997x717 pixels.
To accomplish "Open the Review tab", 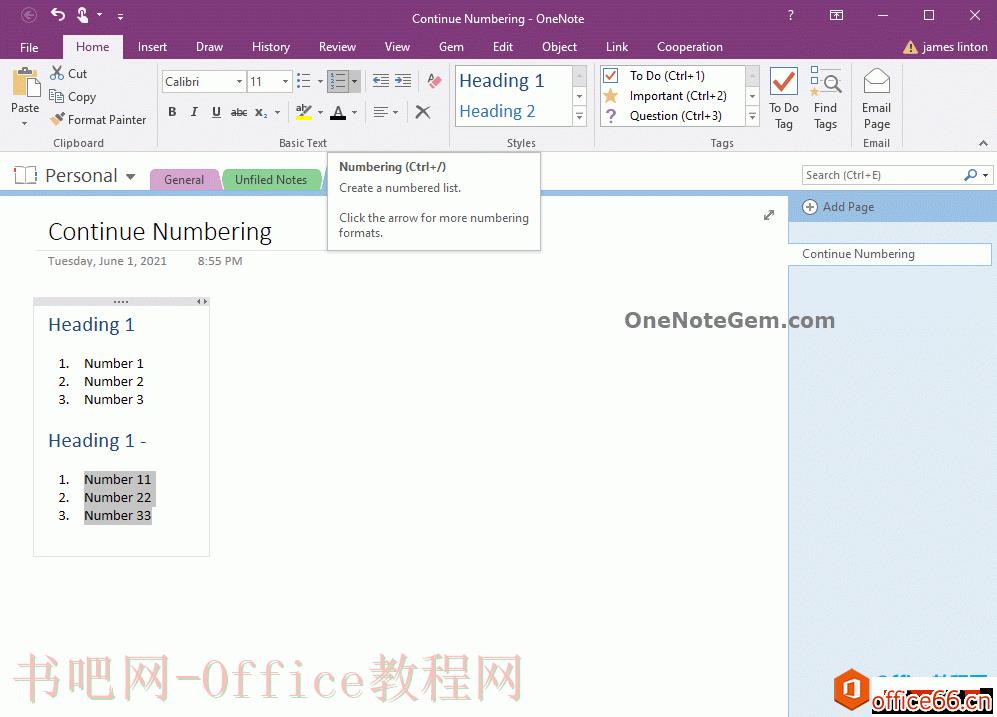I will coord(337,46).
